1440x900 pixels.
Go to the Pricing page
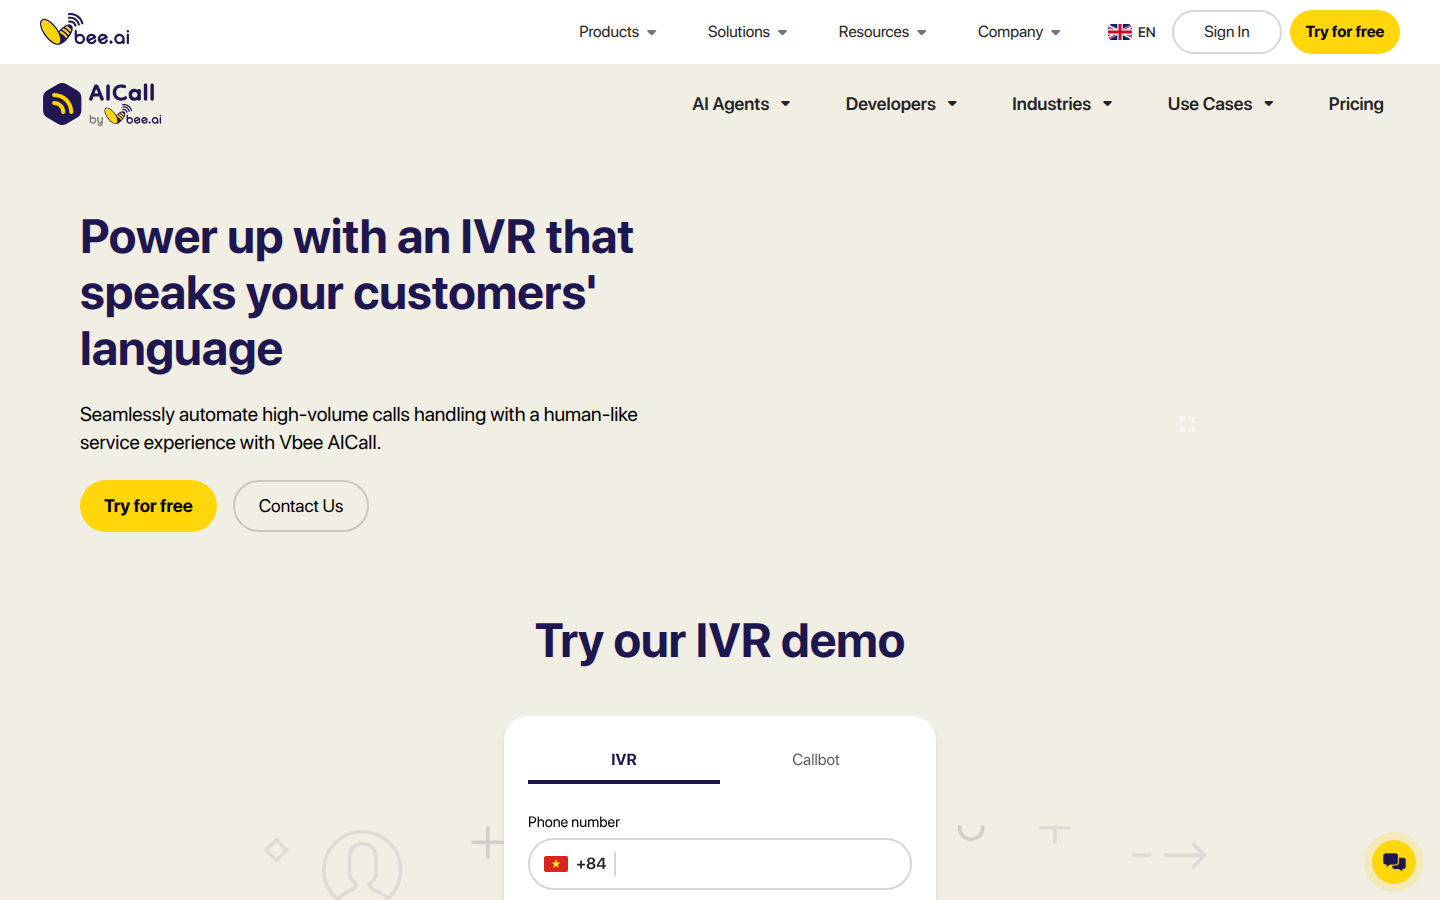(x=1355, y=104)
